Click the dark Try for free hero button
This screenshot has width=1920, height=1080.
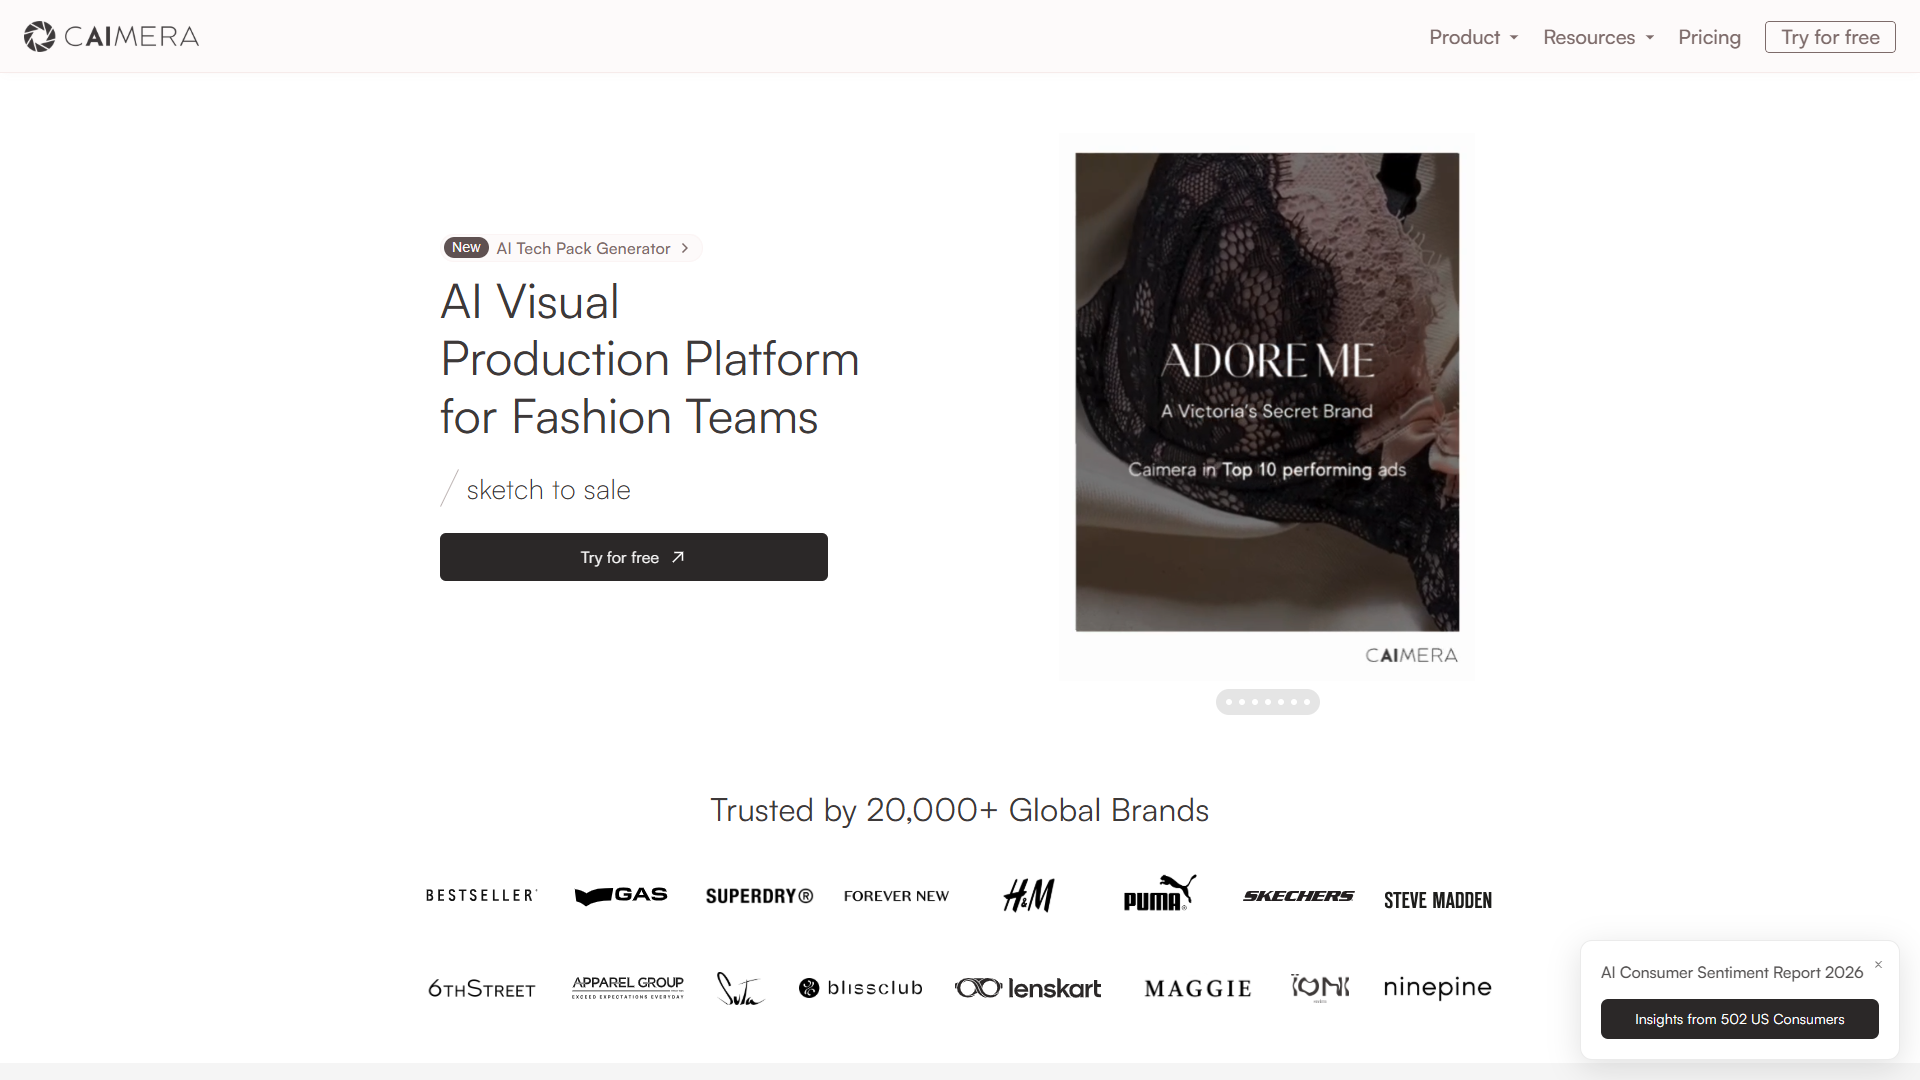tap(634, 557)
